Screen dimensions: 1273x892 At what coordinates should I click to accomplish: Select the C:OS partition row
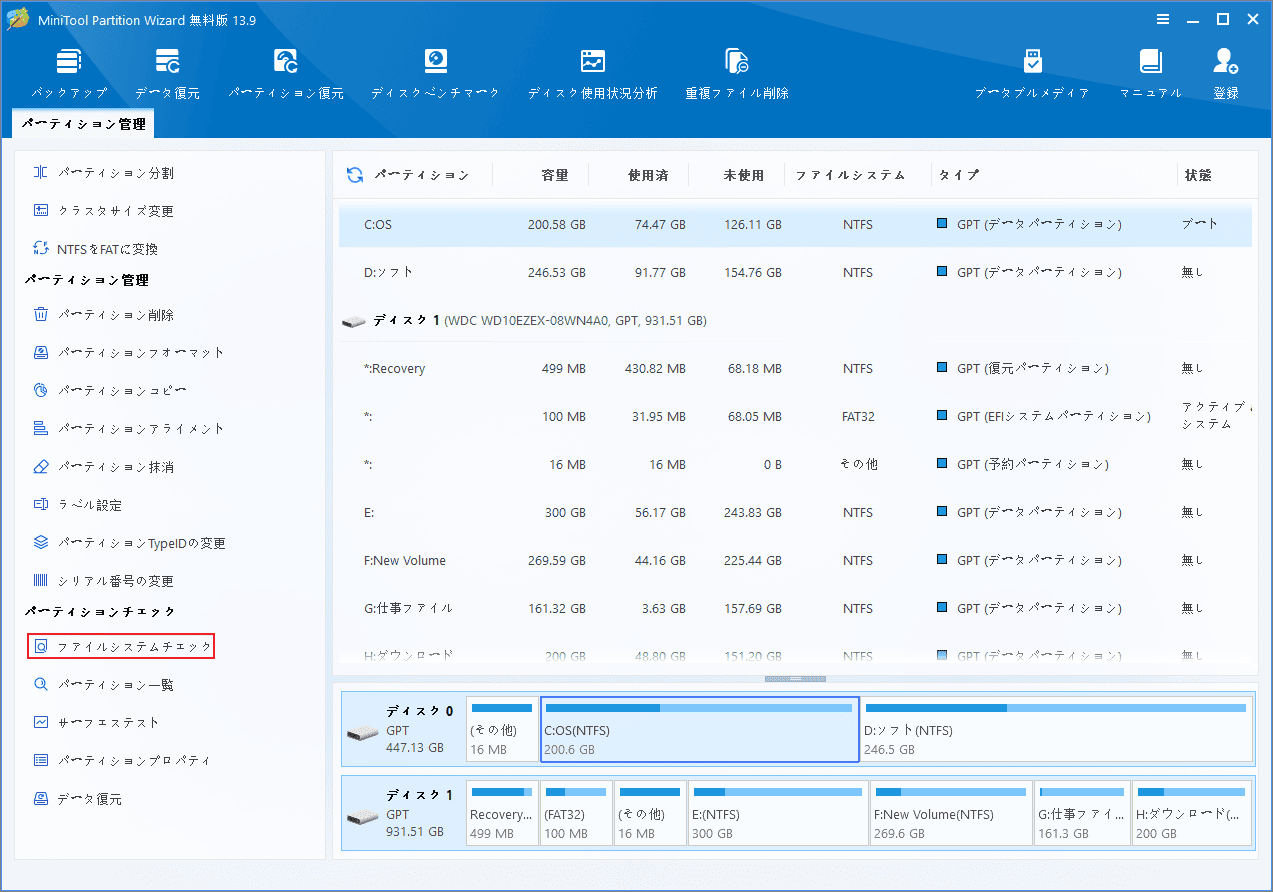[x=795, y=225]
